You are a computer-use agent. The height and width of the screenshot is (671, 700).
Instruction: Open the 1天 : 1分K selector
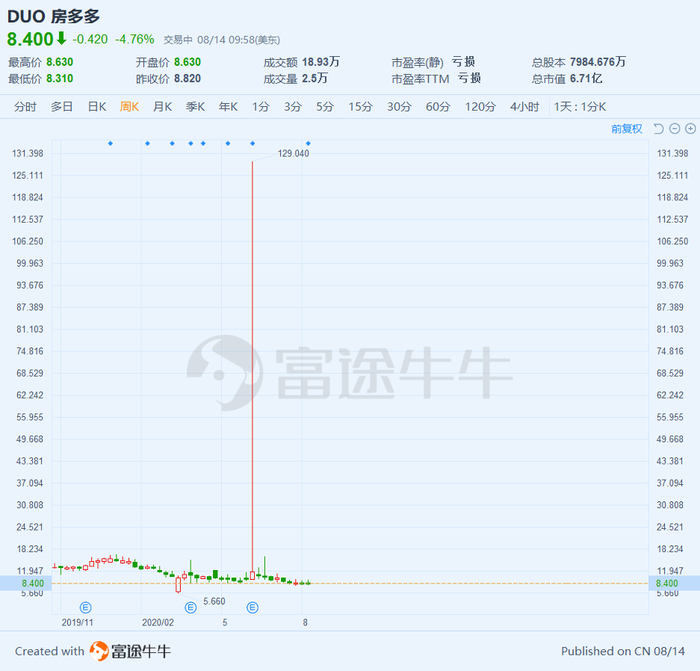coord(580,107)
